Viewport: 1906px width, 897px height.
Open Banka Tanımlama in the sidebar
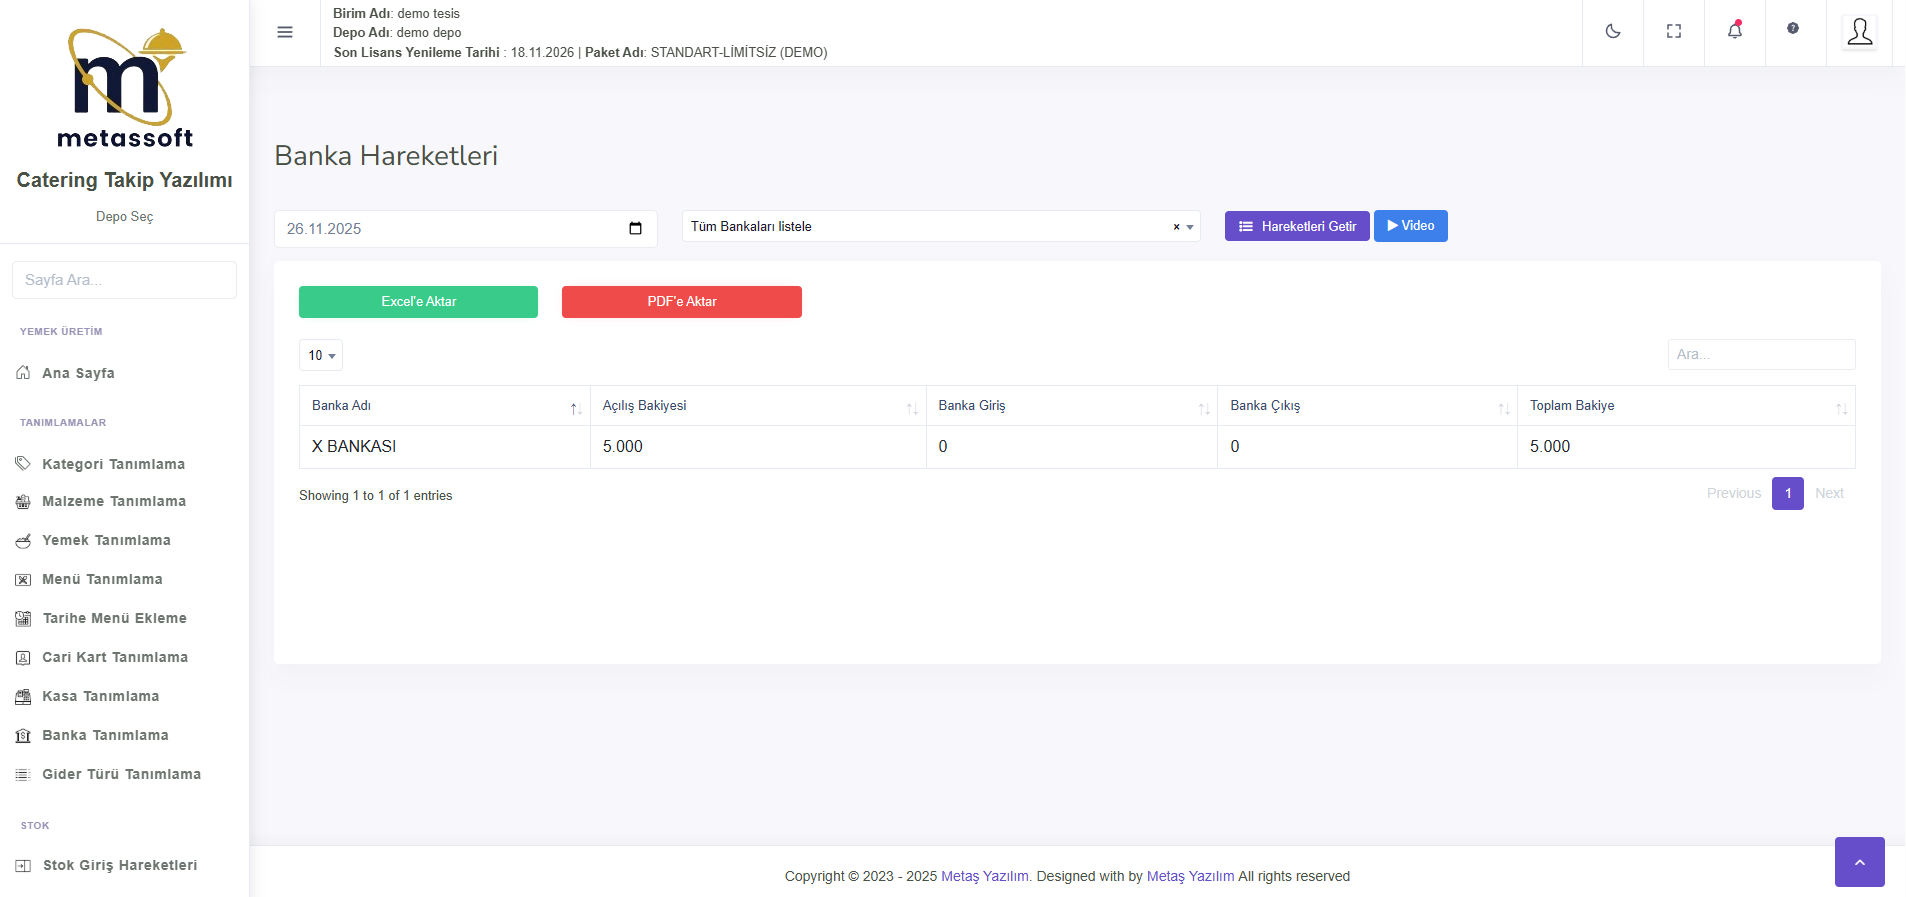(x=105, y=735)
